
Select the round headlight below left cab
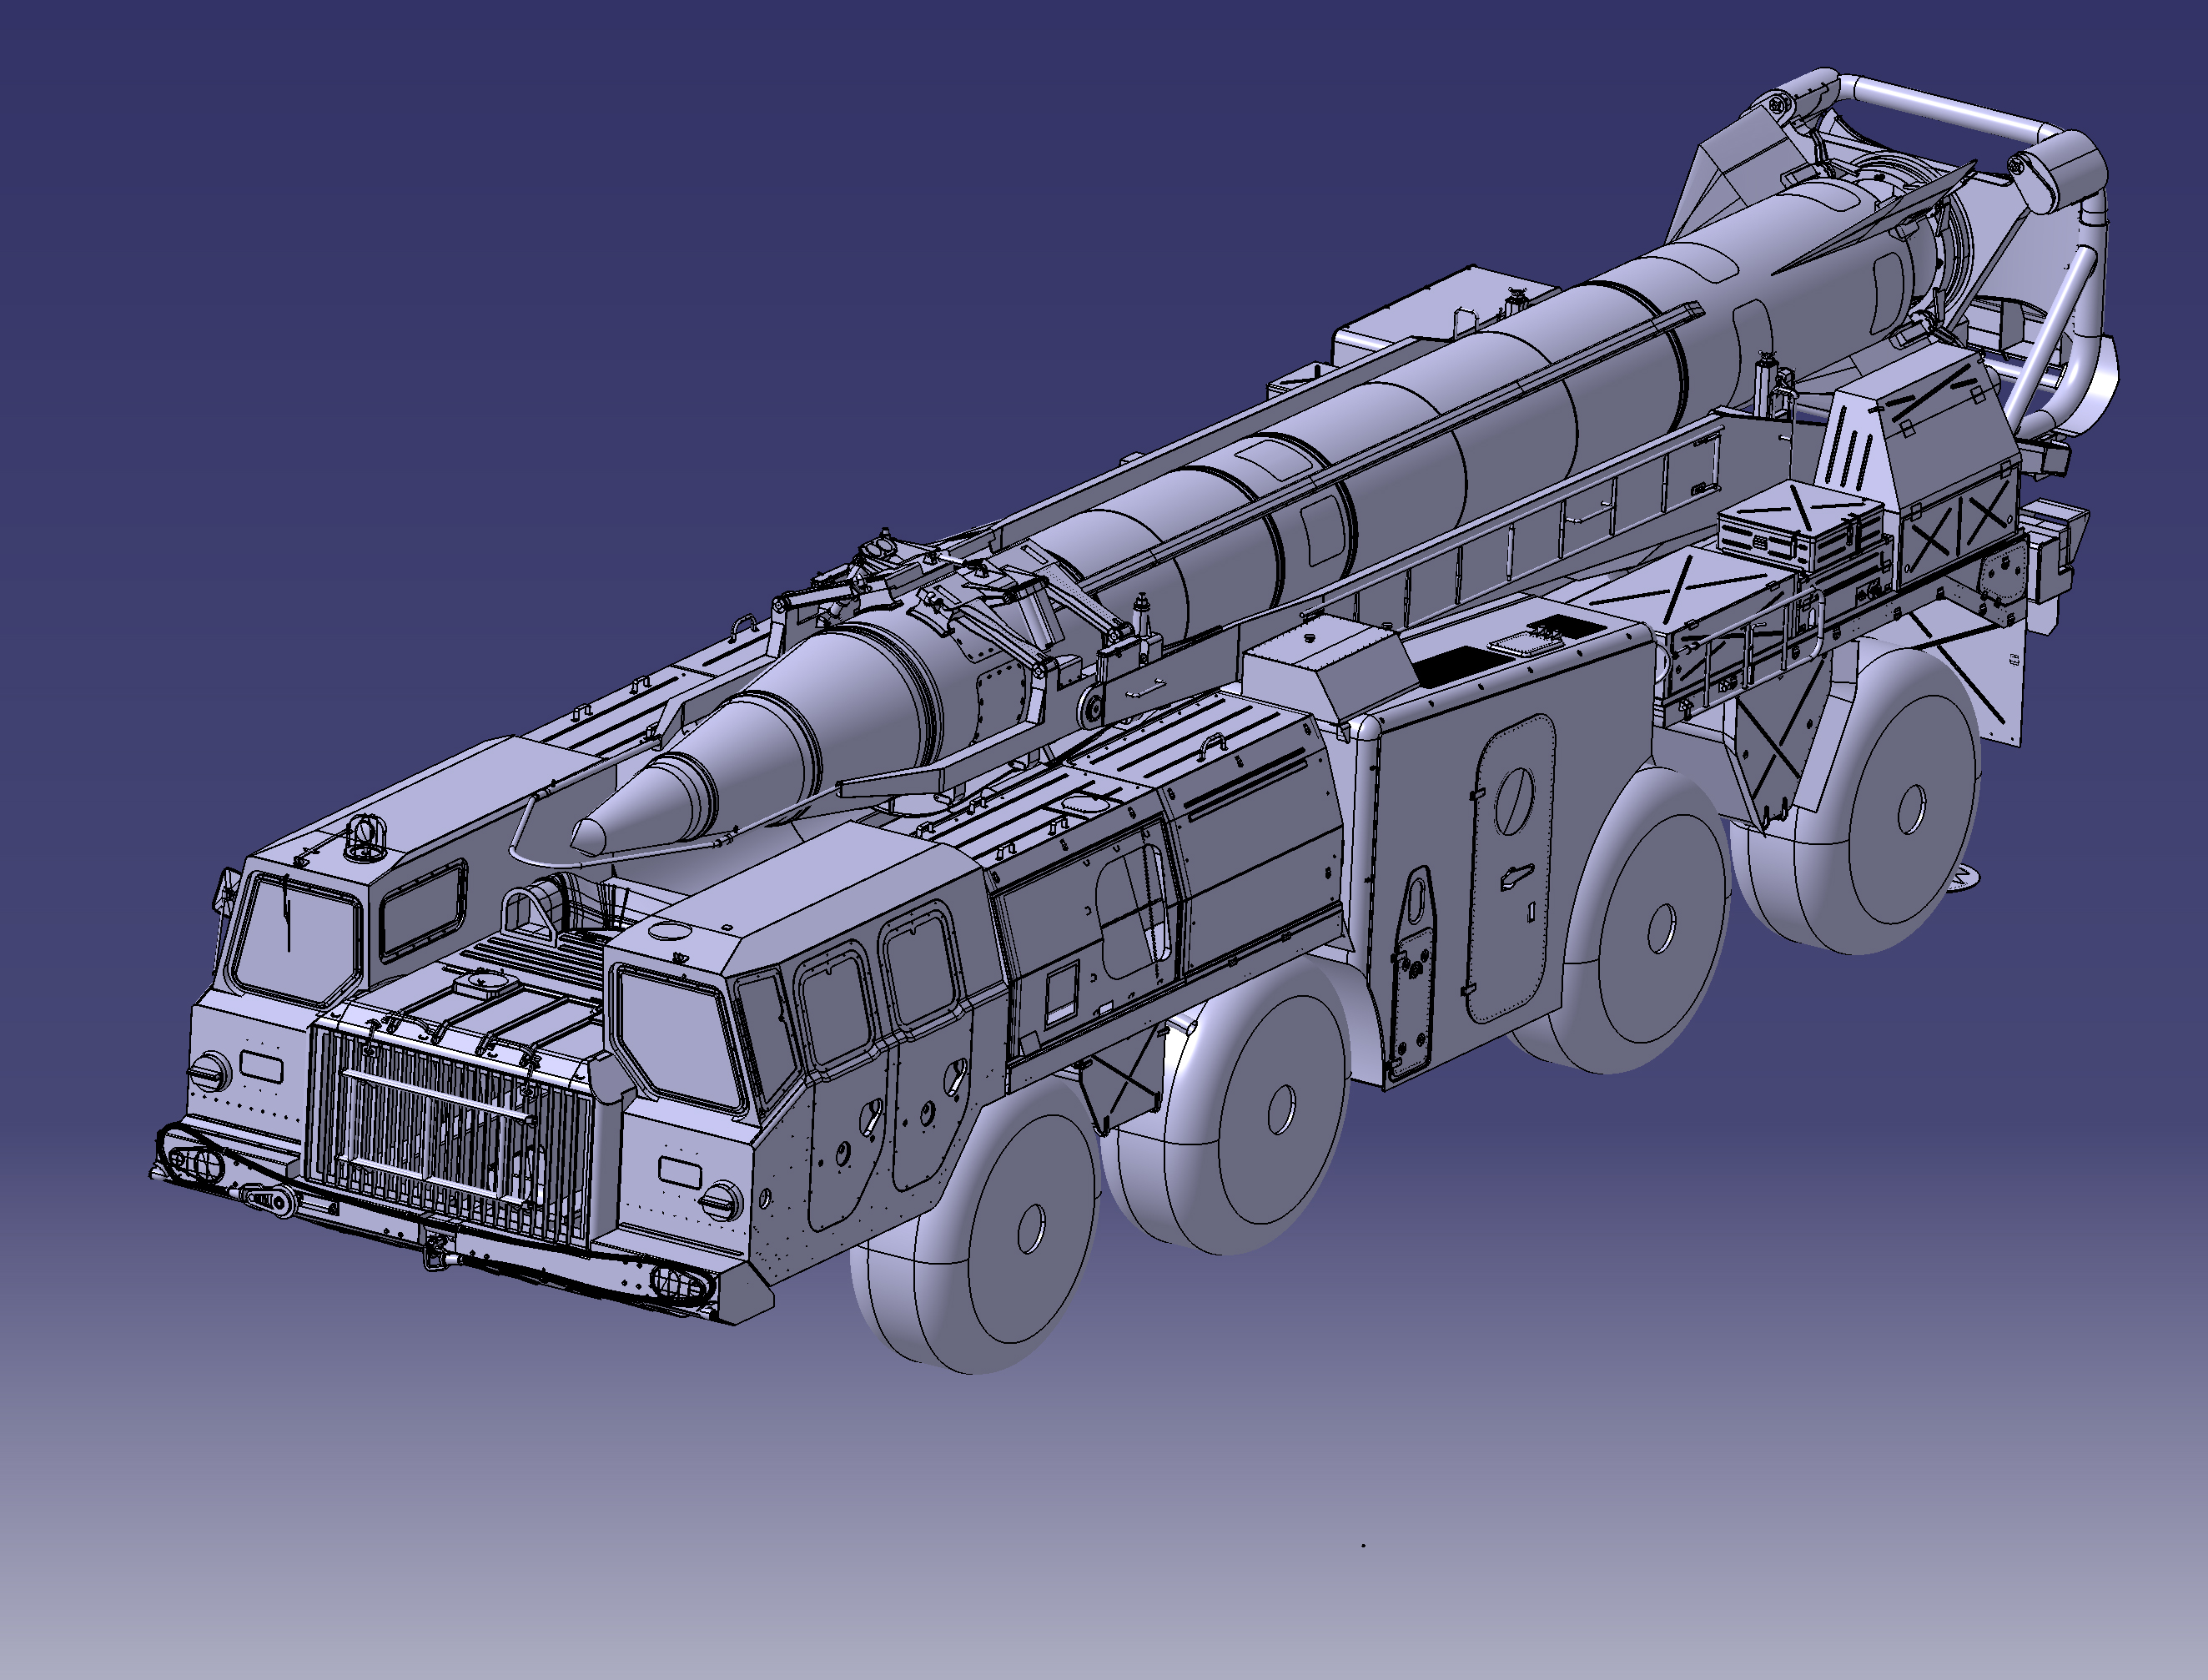pos(210,1071)
